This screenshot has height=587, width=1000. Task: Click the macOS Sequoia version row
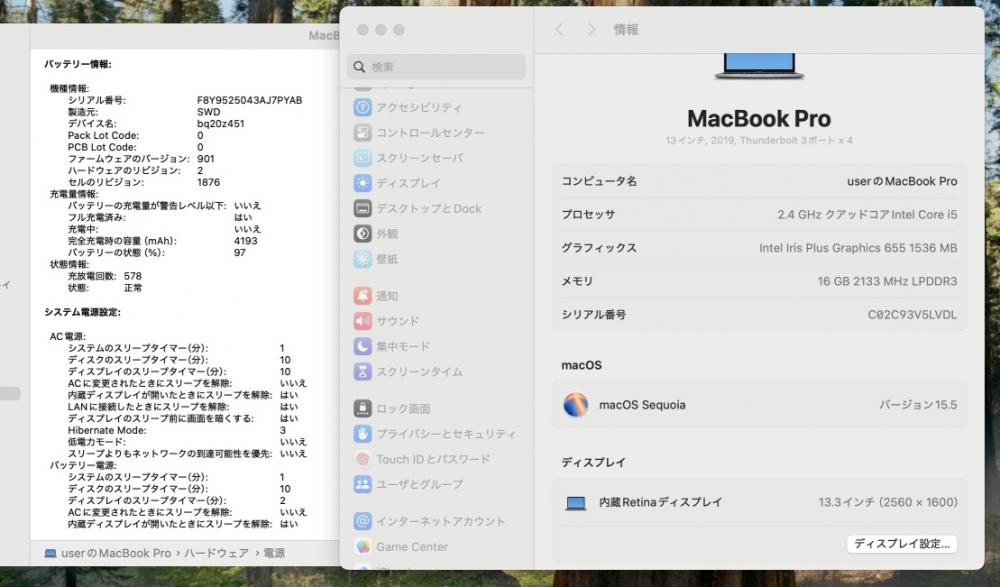(759, 405)
